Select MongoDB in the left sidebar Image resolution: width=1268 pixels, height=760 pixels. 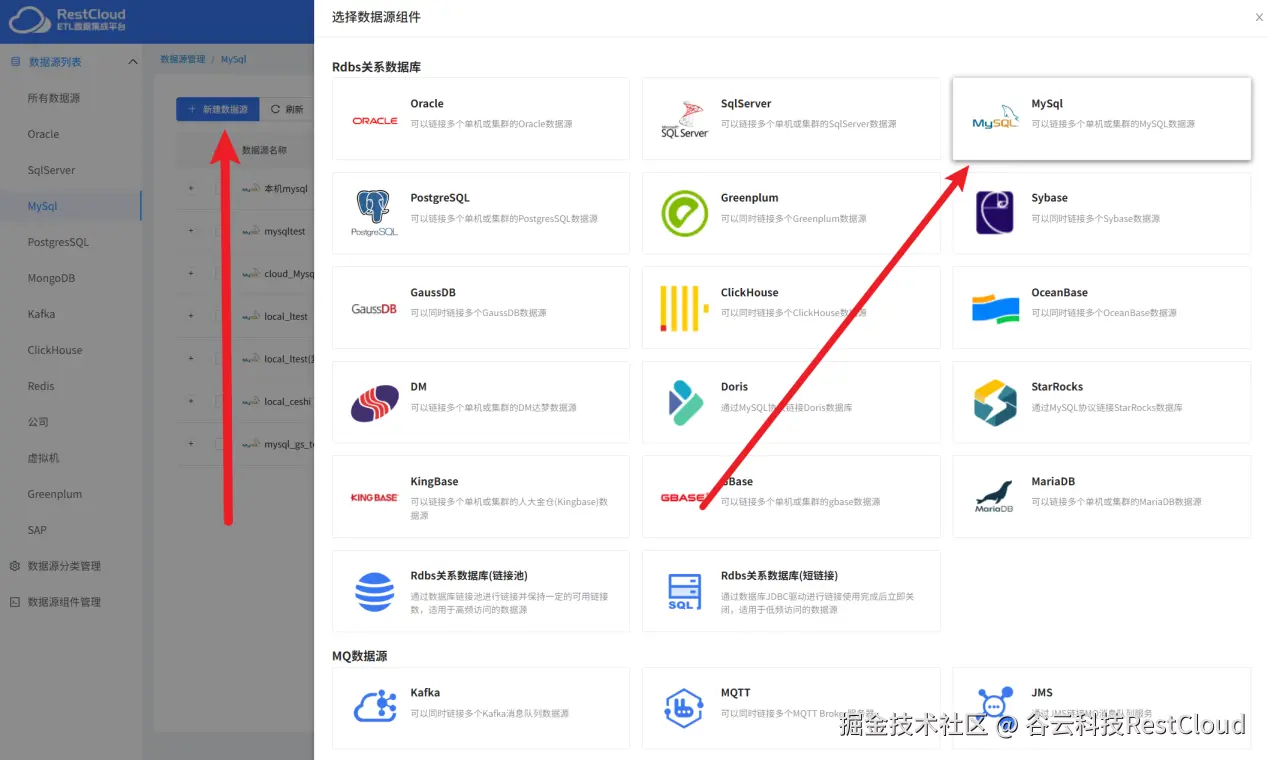(x=51, y=278)
